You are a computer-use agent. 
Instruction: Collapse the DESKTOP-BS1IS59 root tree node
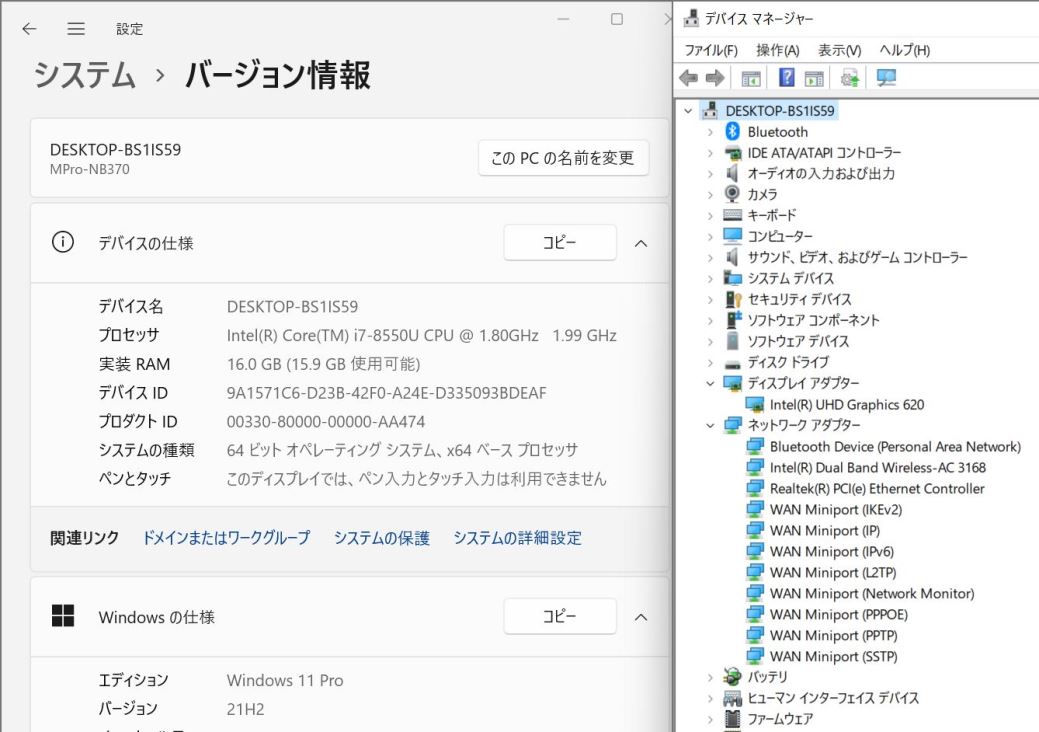click(x=688, y=111)
